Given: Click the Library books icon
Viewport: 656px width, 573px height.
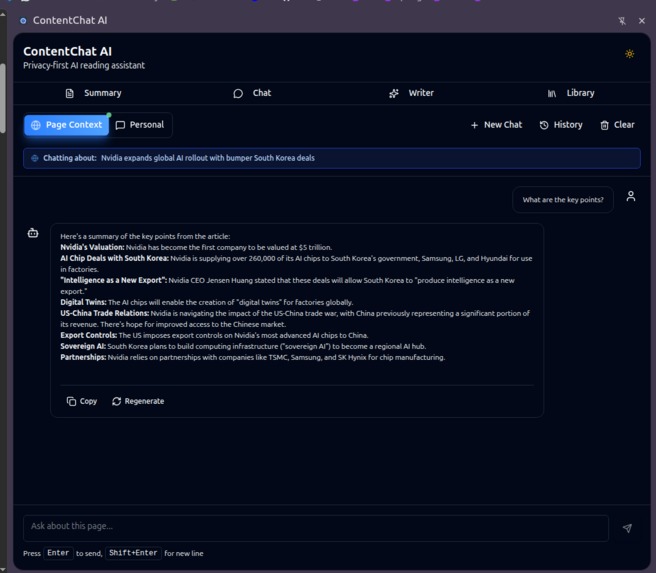Looking at the screenshot, I should [x=552, y=93].
